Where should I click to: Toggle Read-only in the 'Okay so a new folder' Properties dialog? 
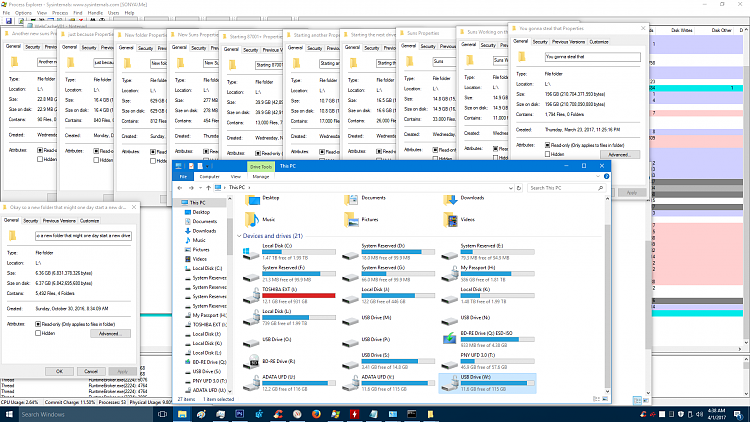coord(38,324)
